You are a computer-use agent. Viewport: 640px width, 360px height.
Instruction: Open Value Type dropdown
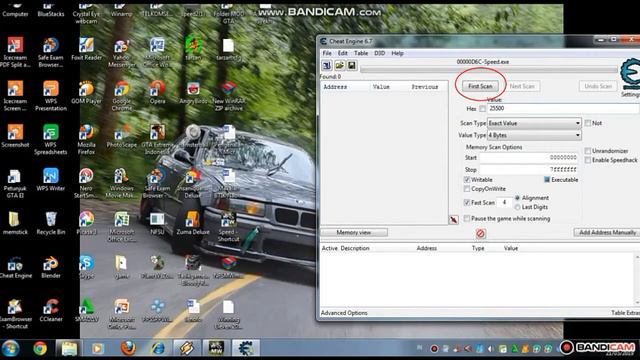tap(534, 135)
